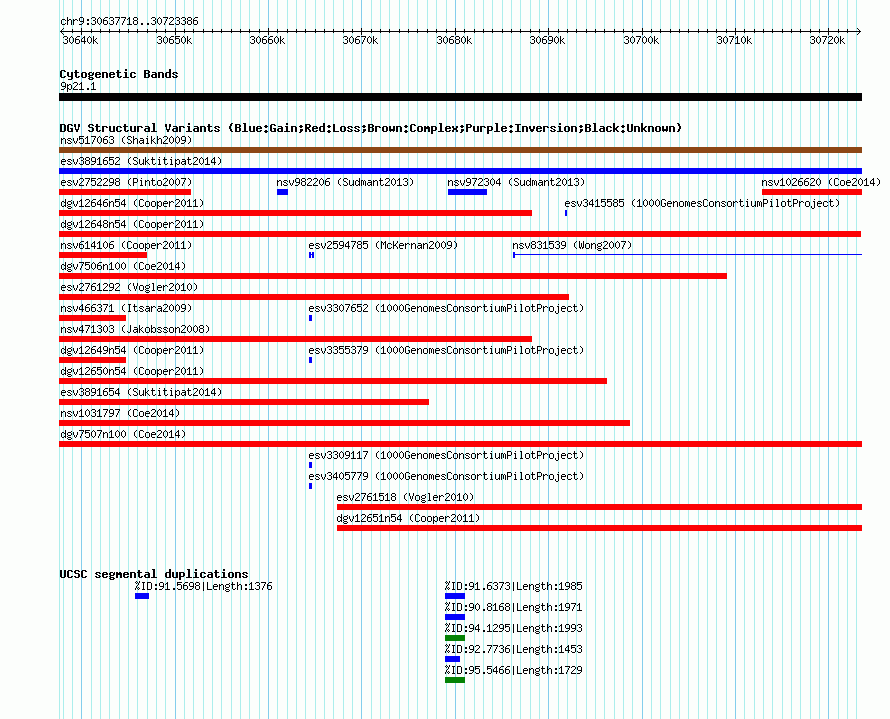Click the chr9:30637718..30723386 coordinate label
Image resolution: width=890 pixels, height=719 pixels.
[x=129, y=21]
